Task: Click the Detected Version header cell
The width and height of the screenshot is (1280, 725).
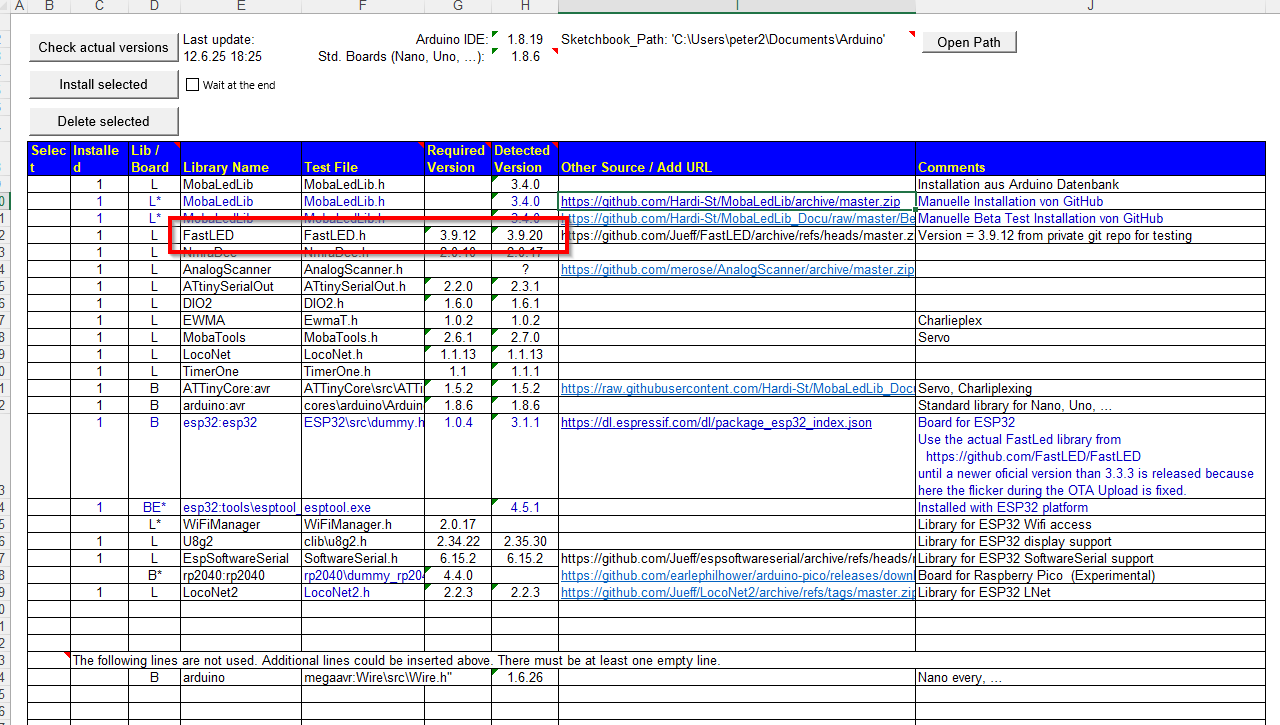Action: (525, 159)
